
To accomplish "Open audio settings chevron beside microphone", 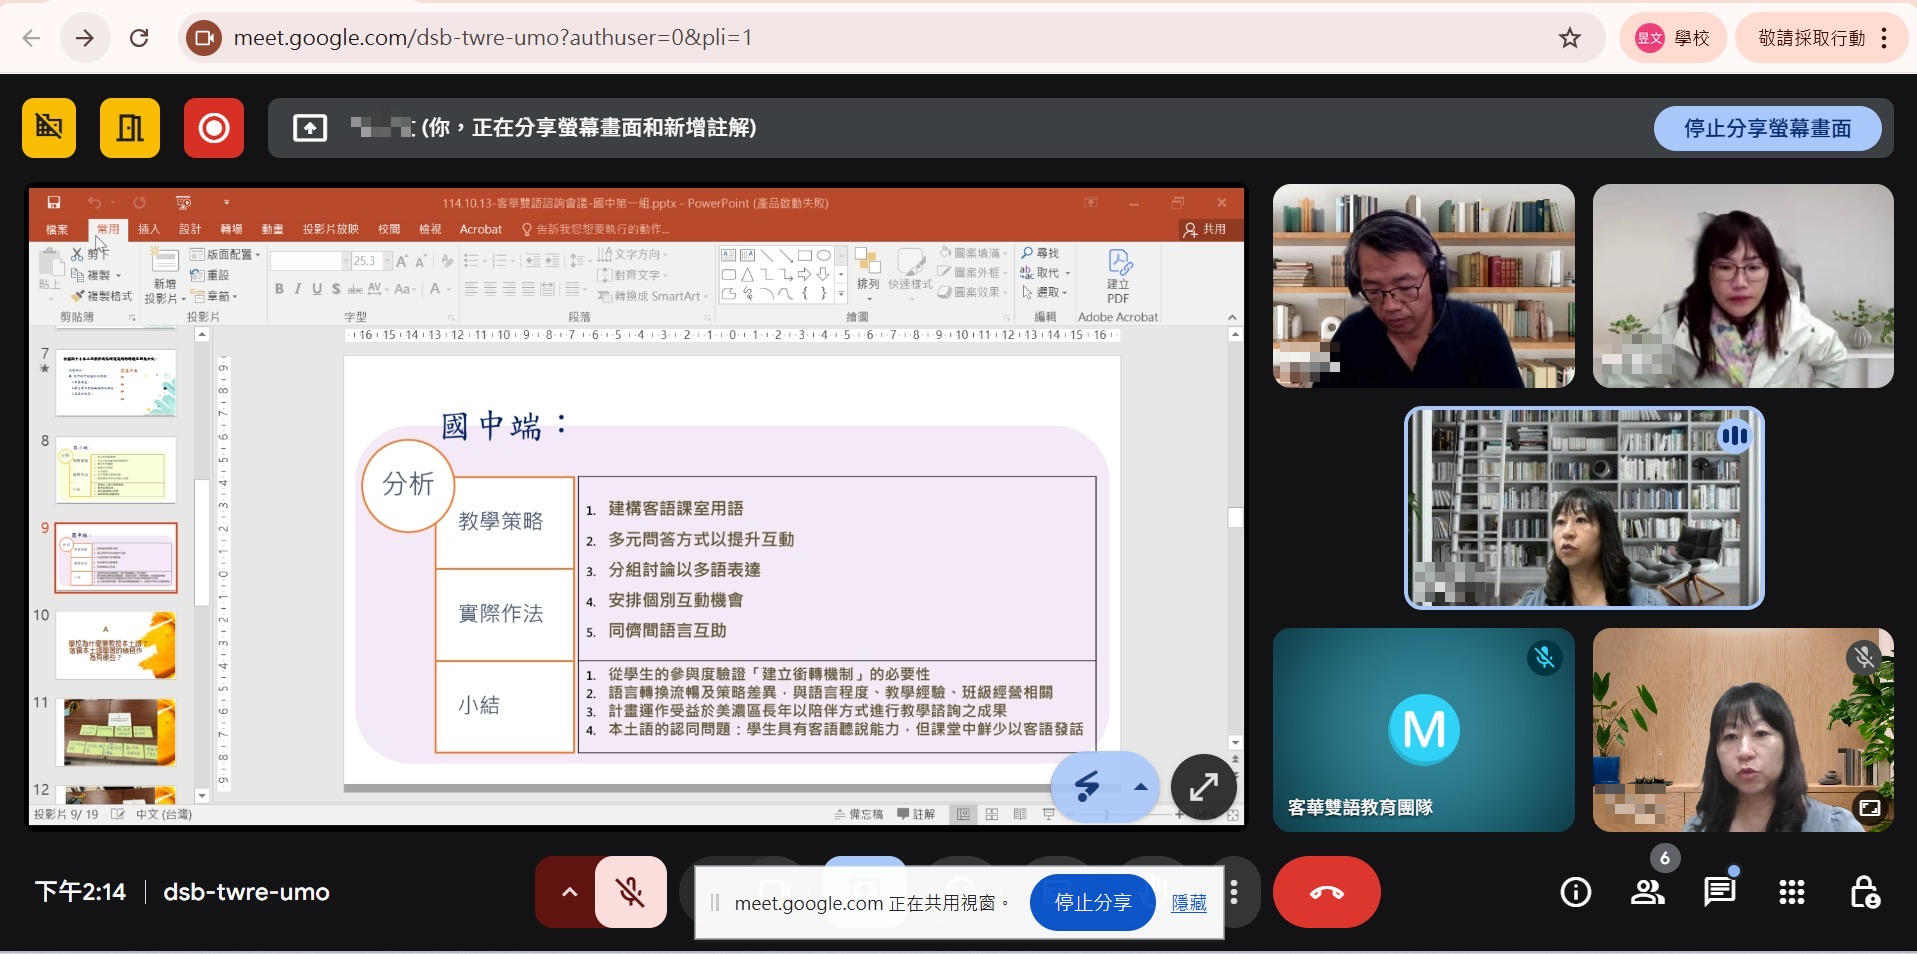I will click(568, 892).
